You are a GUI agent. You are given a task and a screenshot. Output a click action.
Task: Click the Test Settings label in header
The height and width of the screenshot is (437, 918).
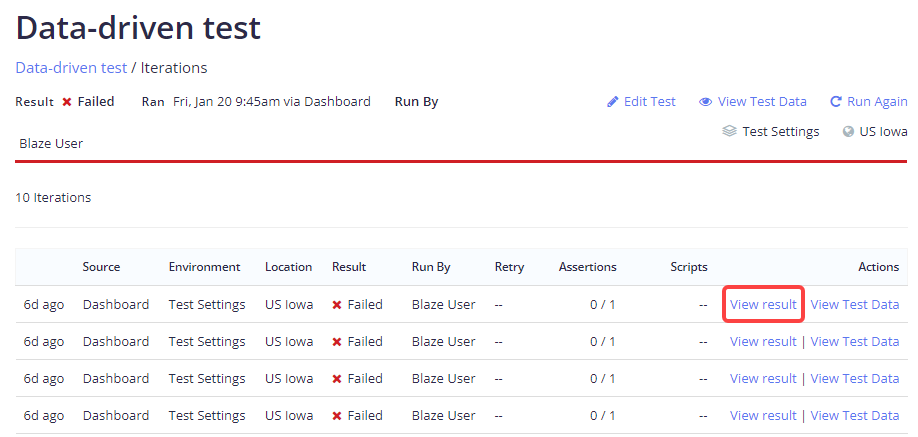click(780, 132)
